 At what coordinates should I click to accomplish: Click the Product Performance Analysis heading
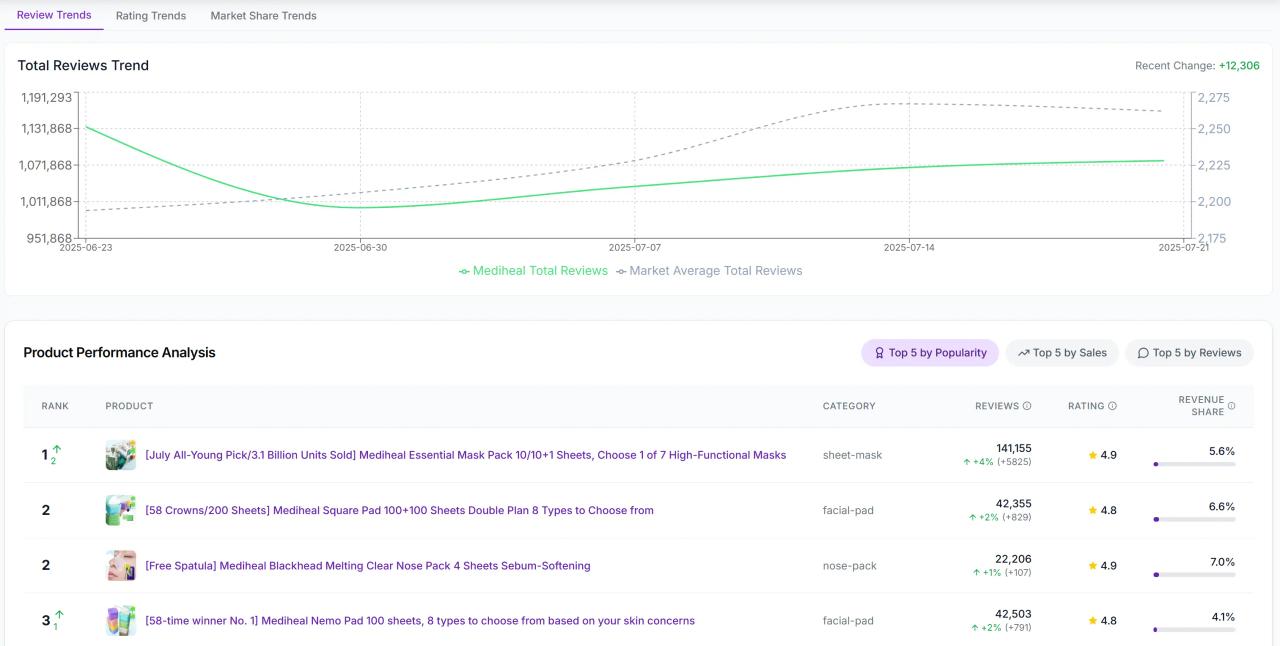(x=119, y=353)
